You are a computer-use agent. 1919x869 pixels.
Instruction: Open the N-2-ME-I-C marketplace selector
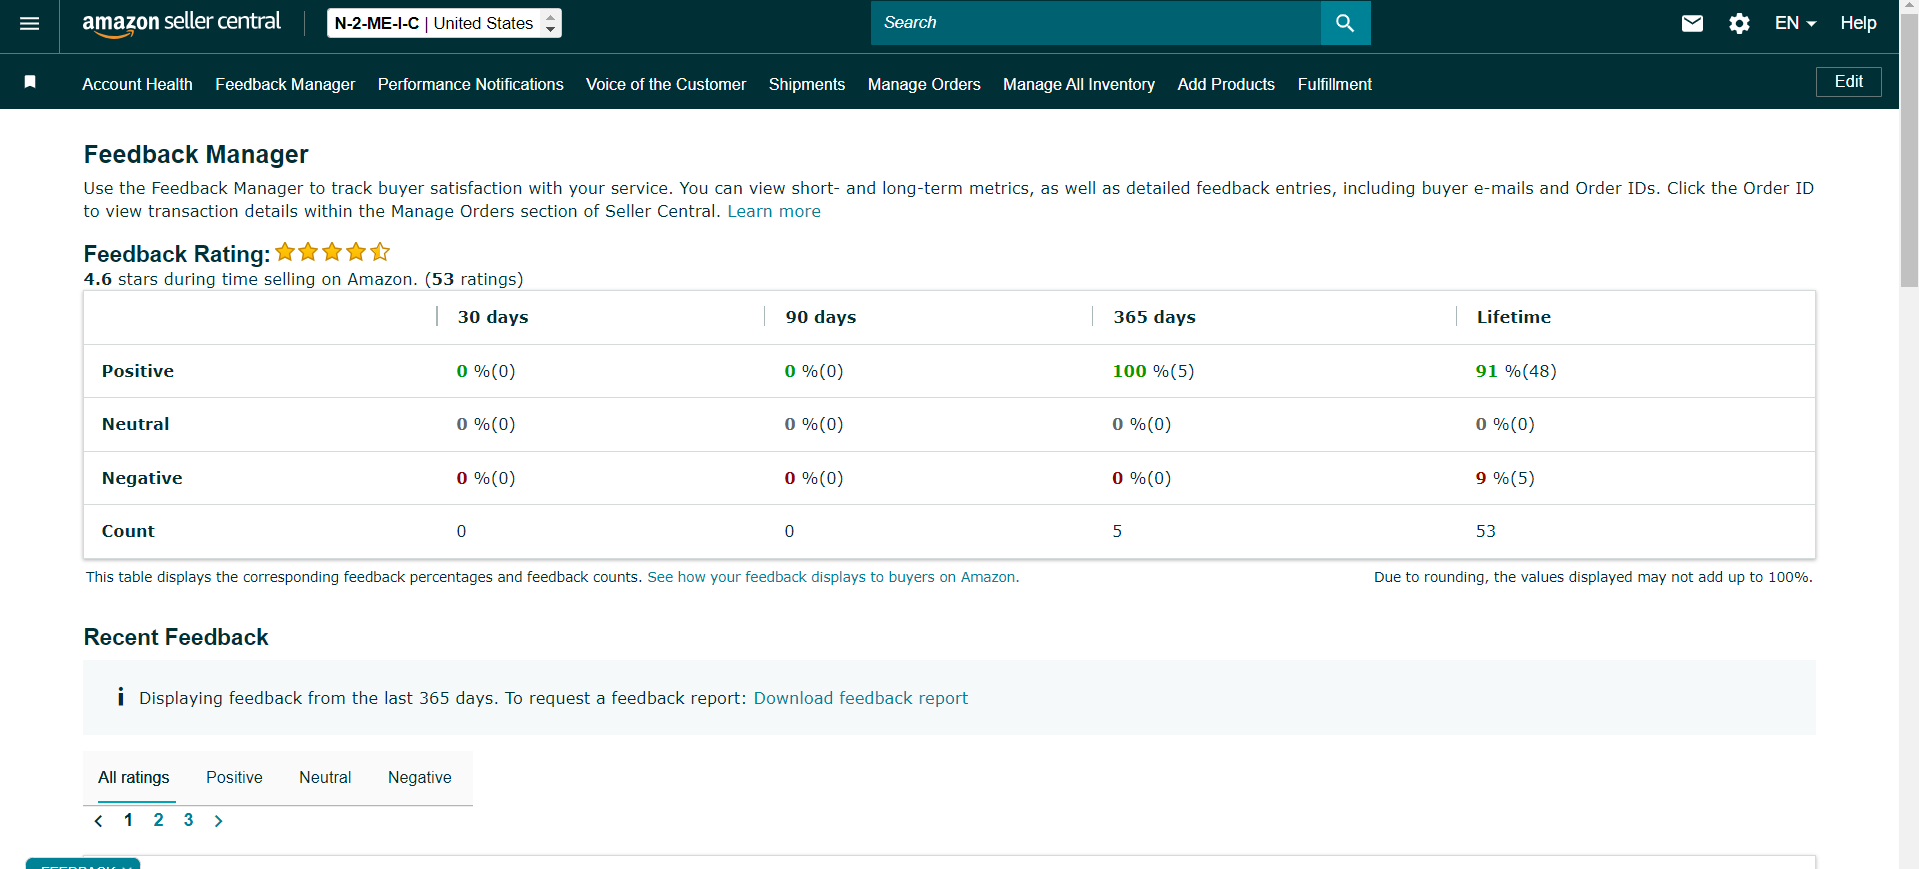pos(444,23)
